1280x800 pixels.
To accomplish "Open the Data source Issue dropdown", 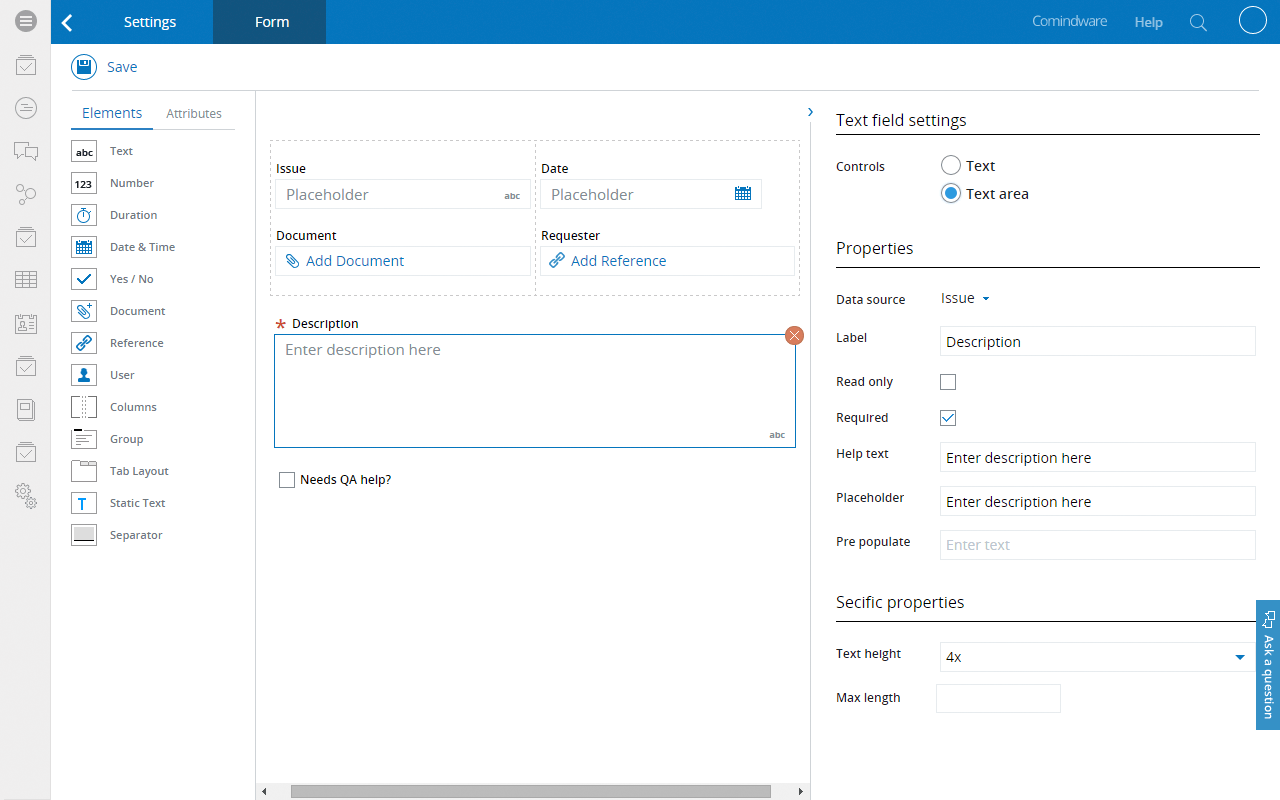I will 965,298.
